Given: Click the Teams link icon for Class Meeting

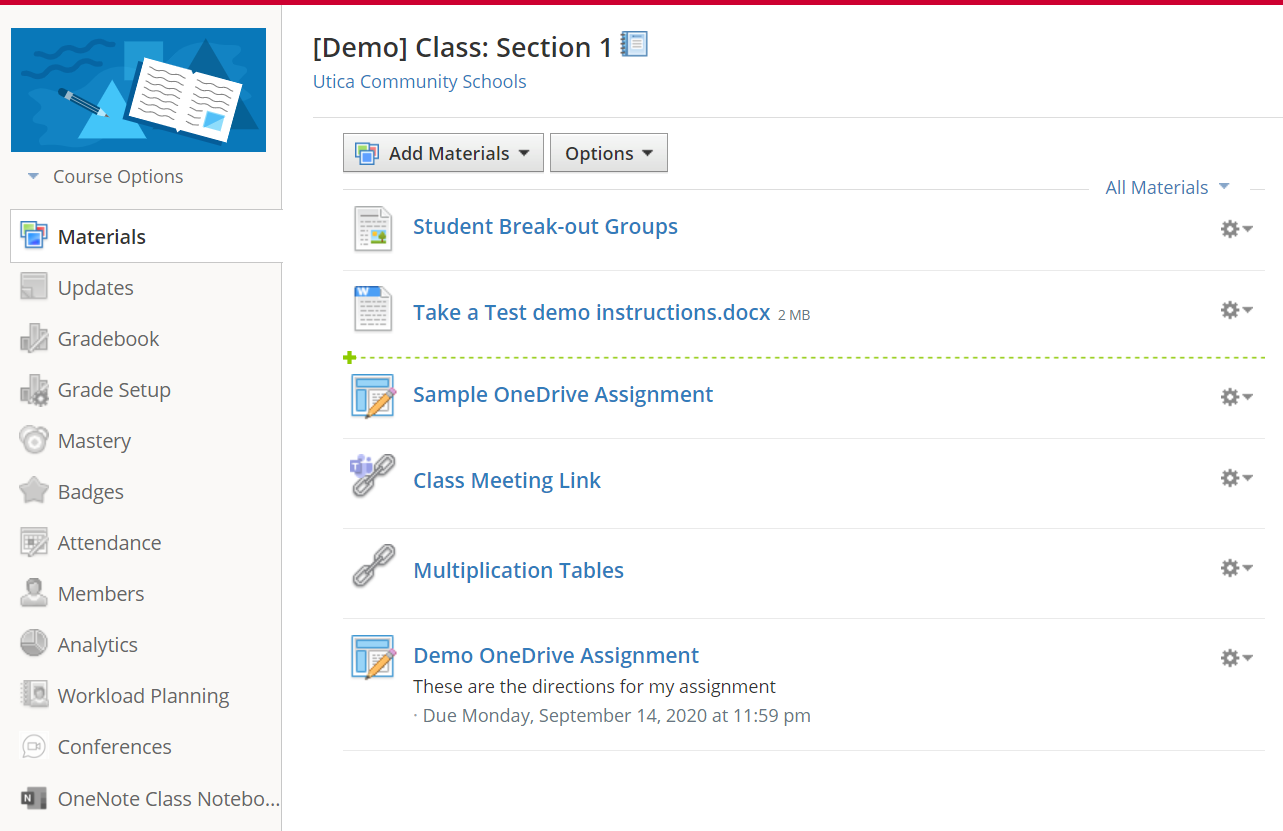Looking at the screenshot, I should click(373, 477).
